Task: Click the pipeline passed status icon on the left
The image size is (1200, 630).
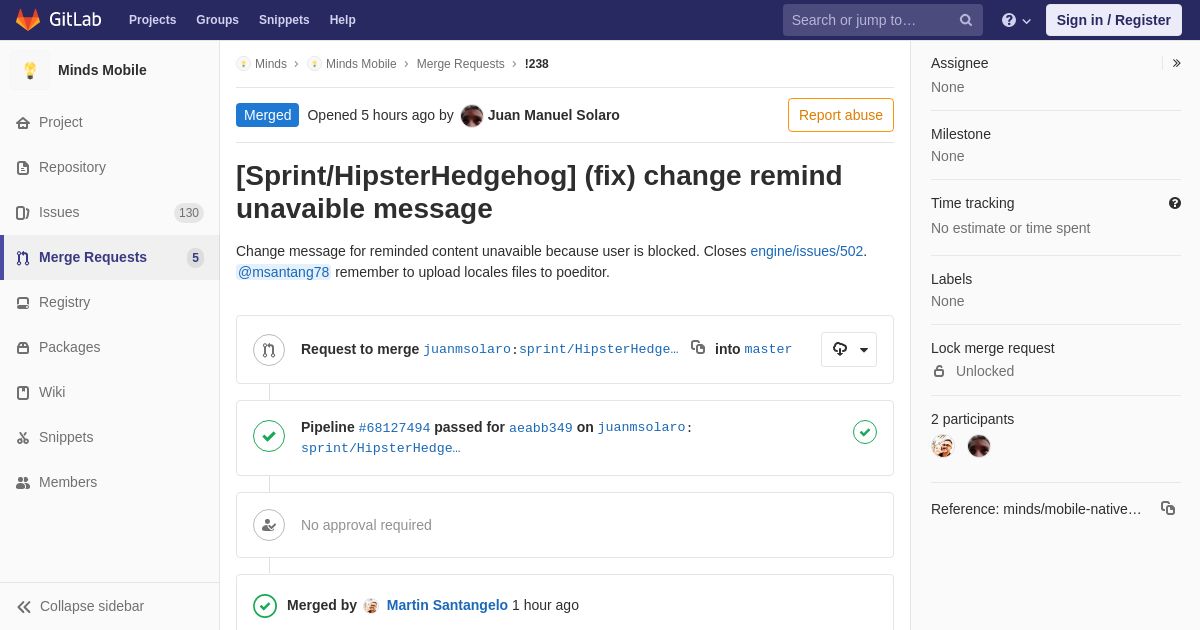Action: coord(269,436)
